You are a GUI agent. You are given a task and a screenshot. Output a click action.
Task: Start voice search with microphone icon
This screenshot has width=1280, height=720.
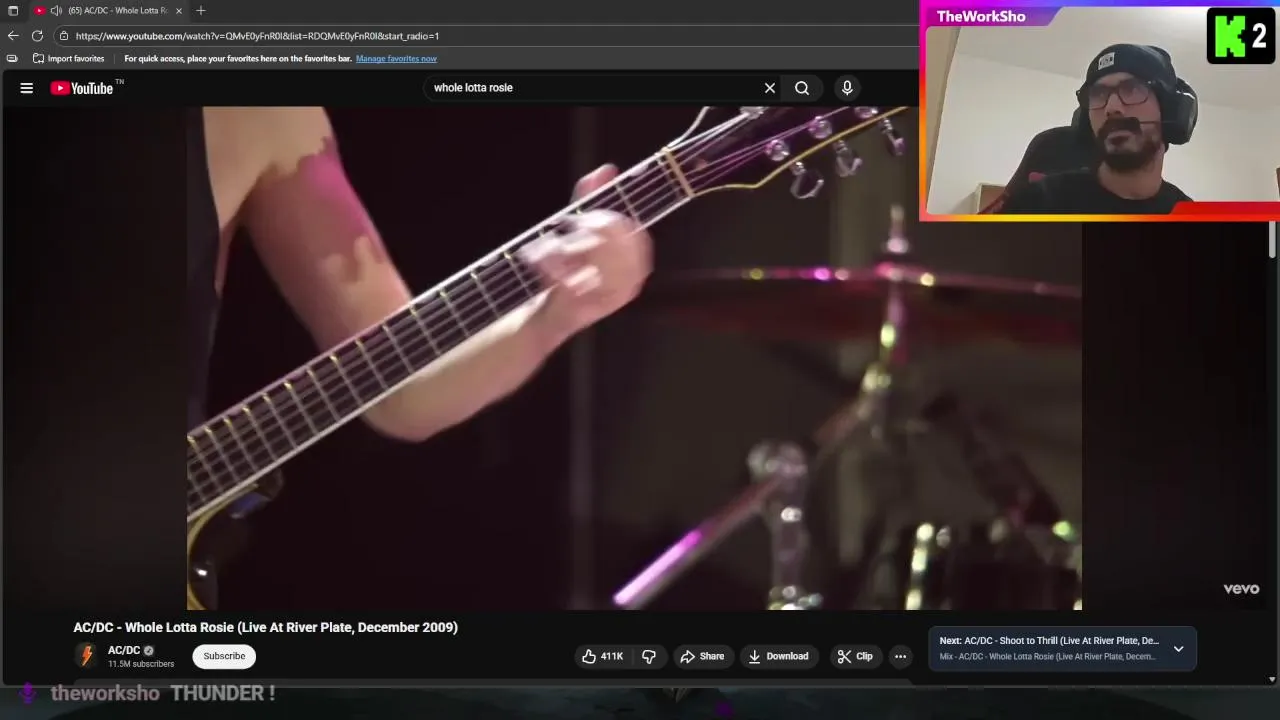(x=847, y=88)
